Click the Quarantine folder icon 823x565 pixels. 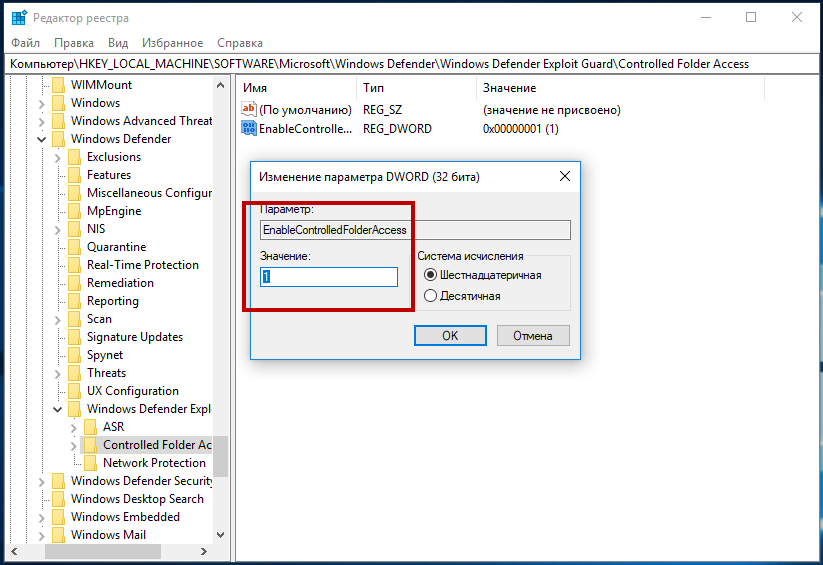pyautogui.click(x=75, y=246)
